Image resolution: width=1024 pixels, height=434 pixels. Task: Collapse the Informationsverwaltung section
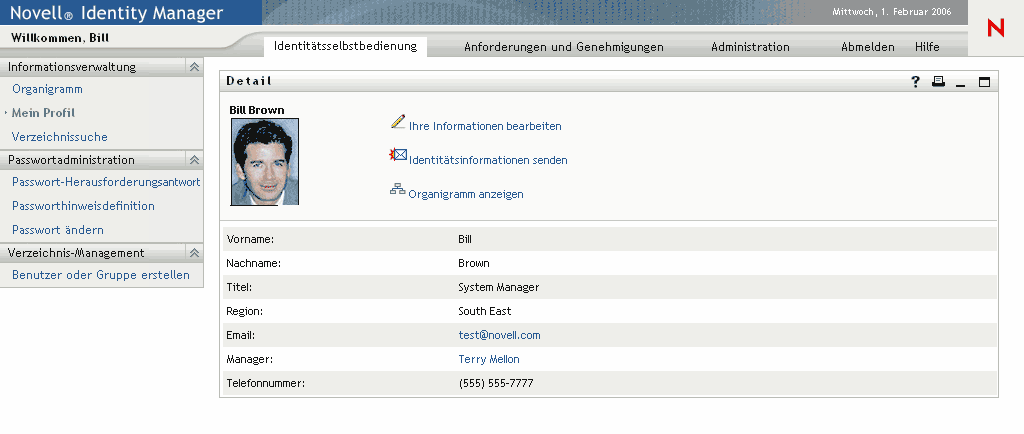click(x=194, y=67)
